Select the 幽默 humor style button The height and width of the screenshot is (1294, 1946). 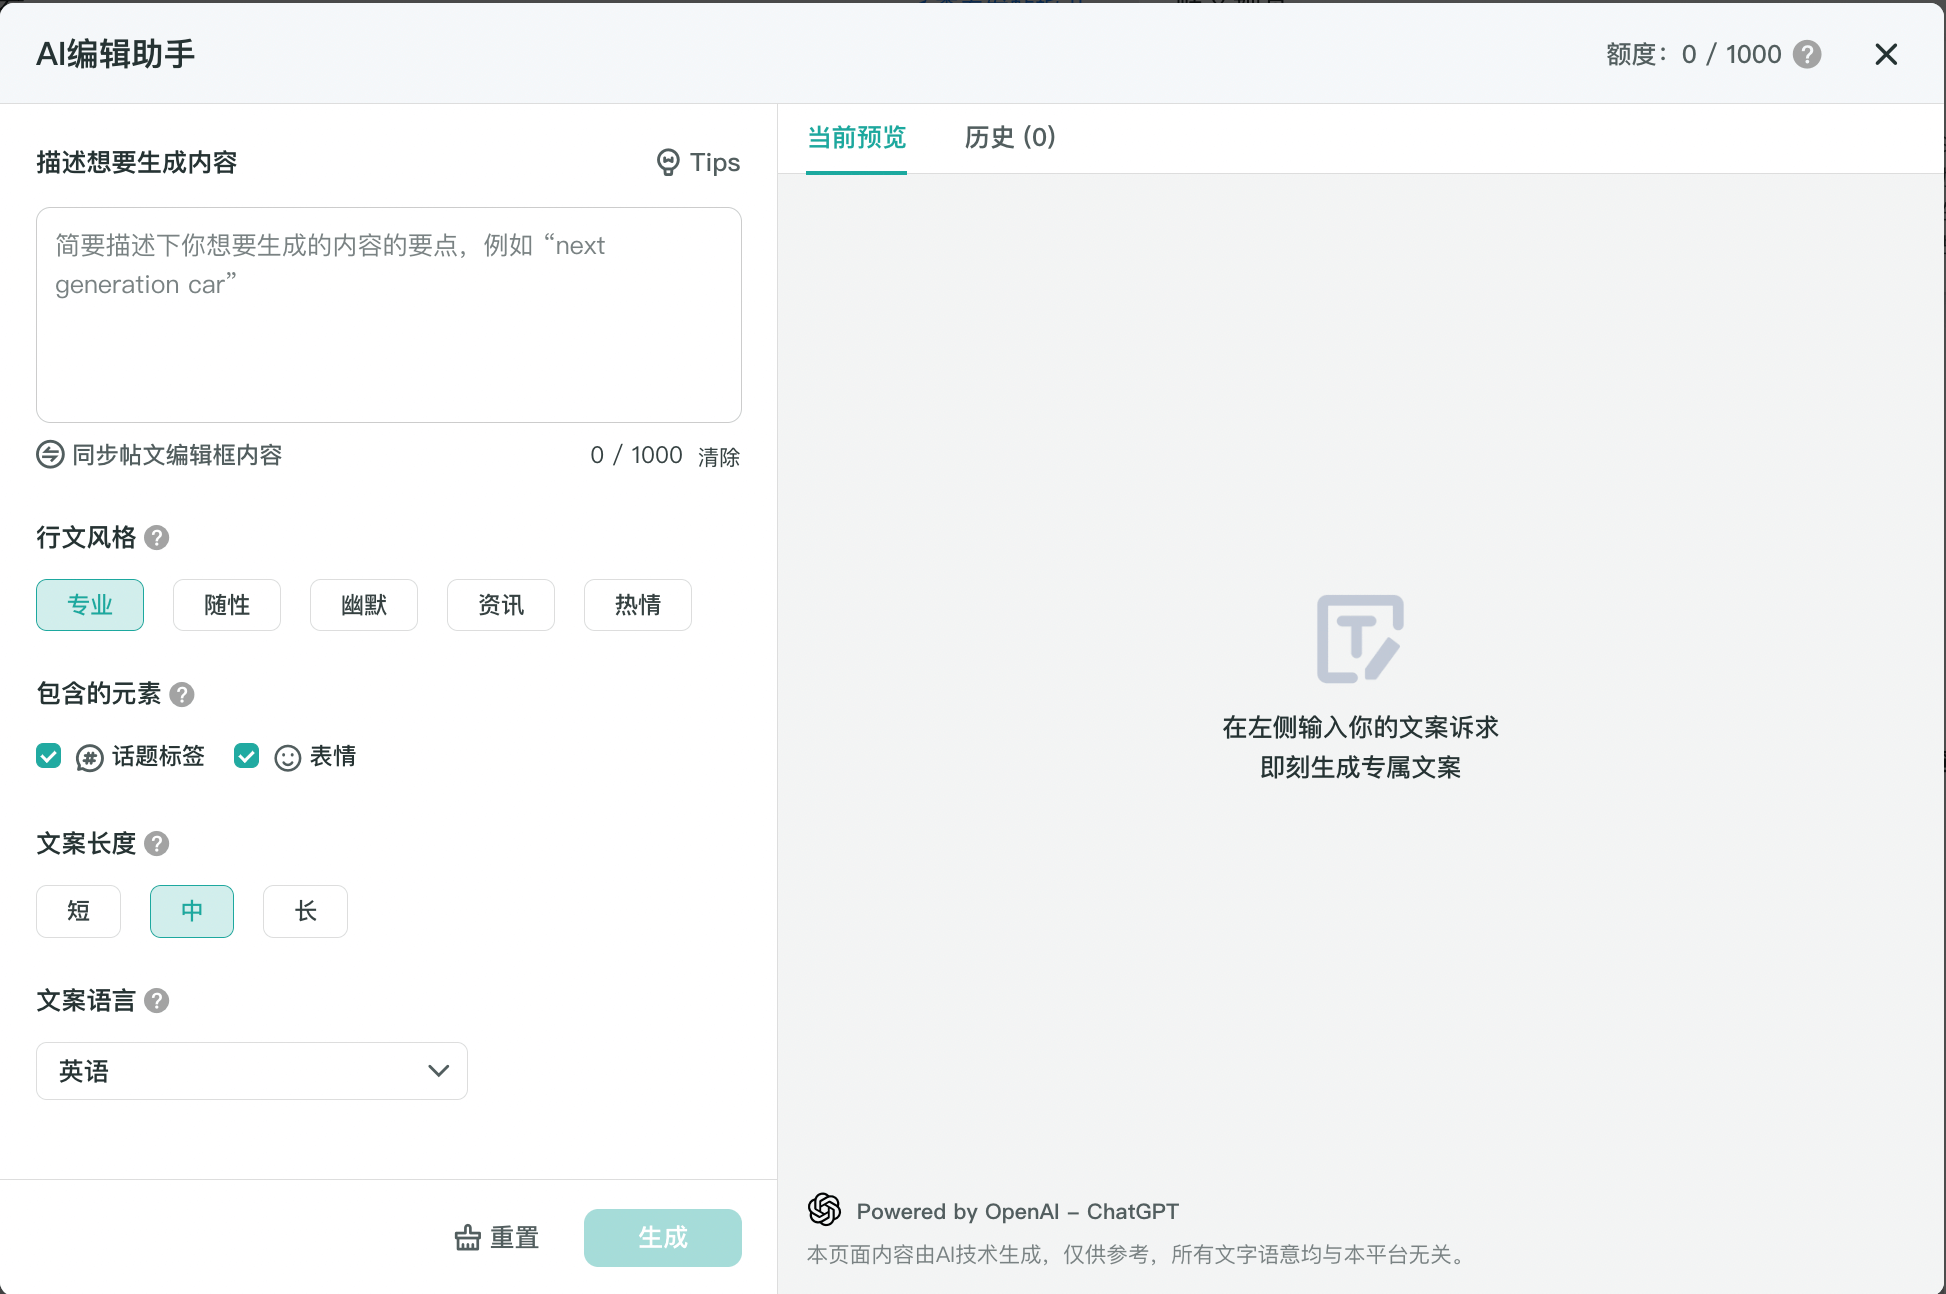click(x=364, y=605)
